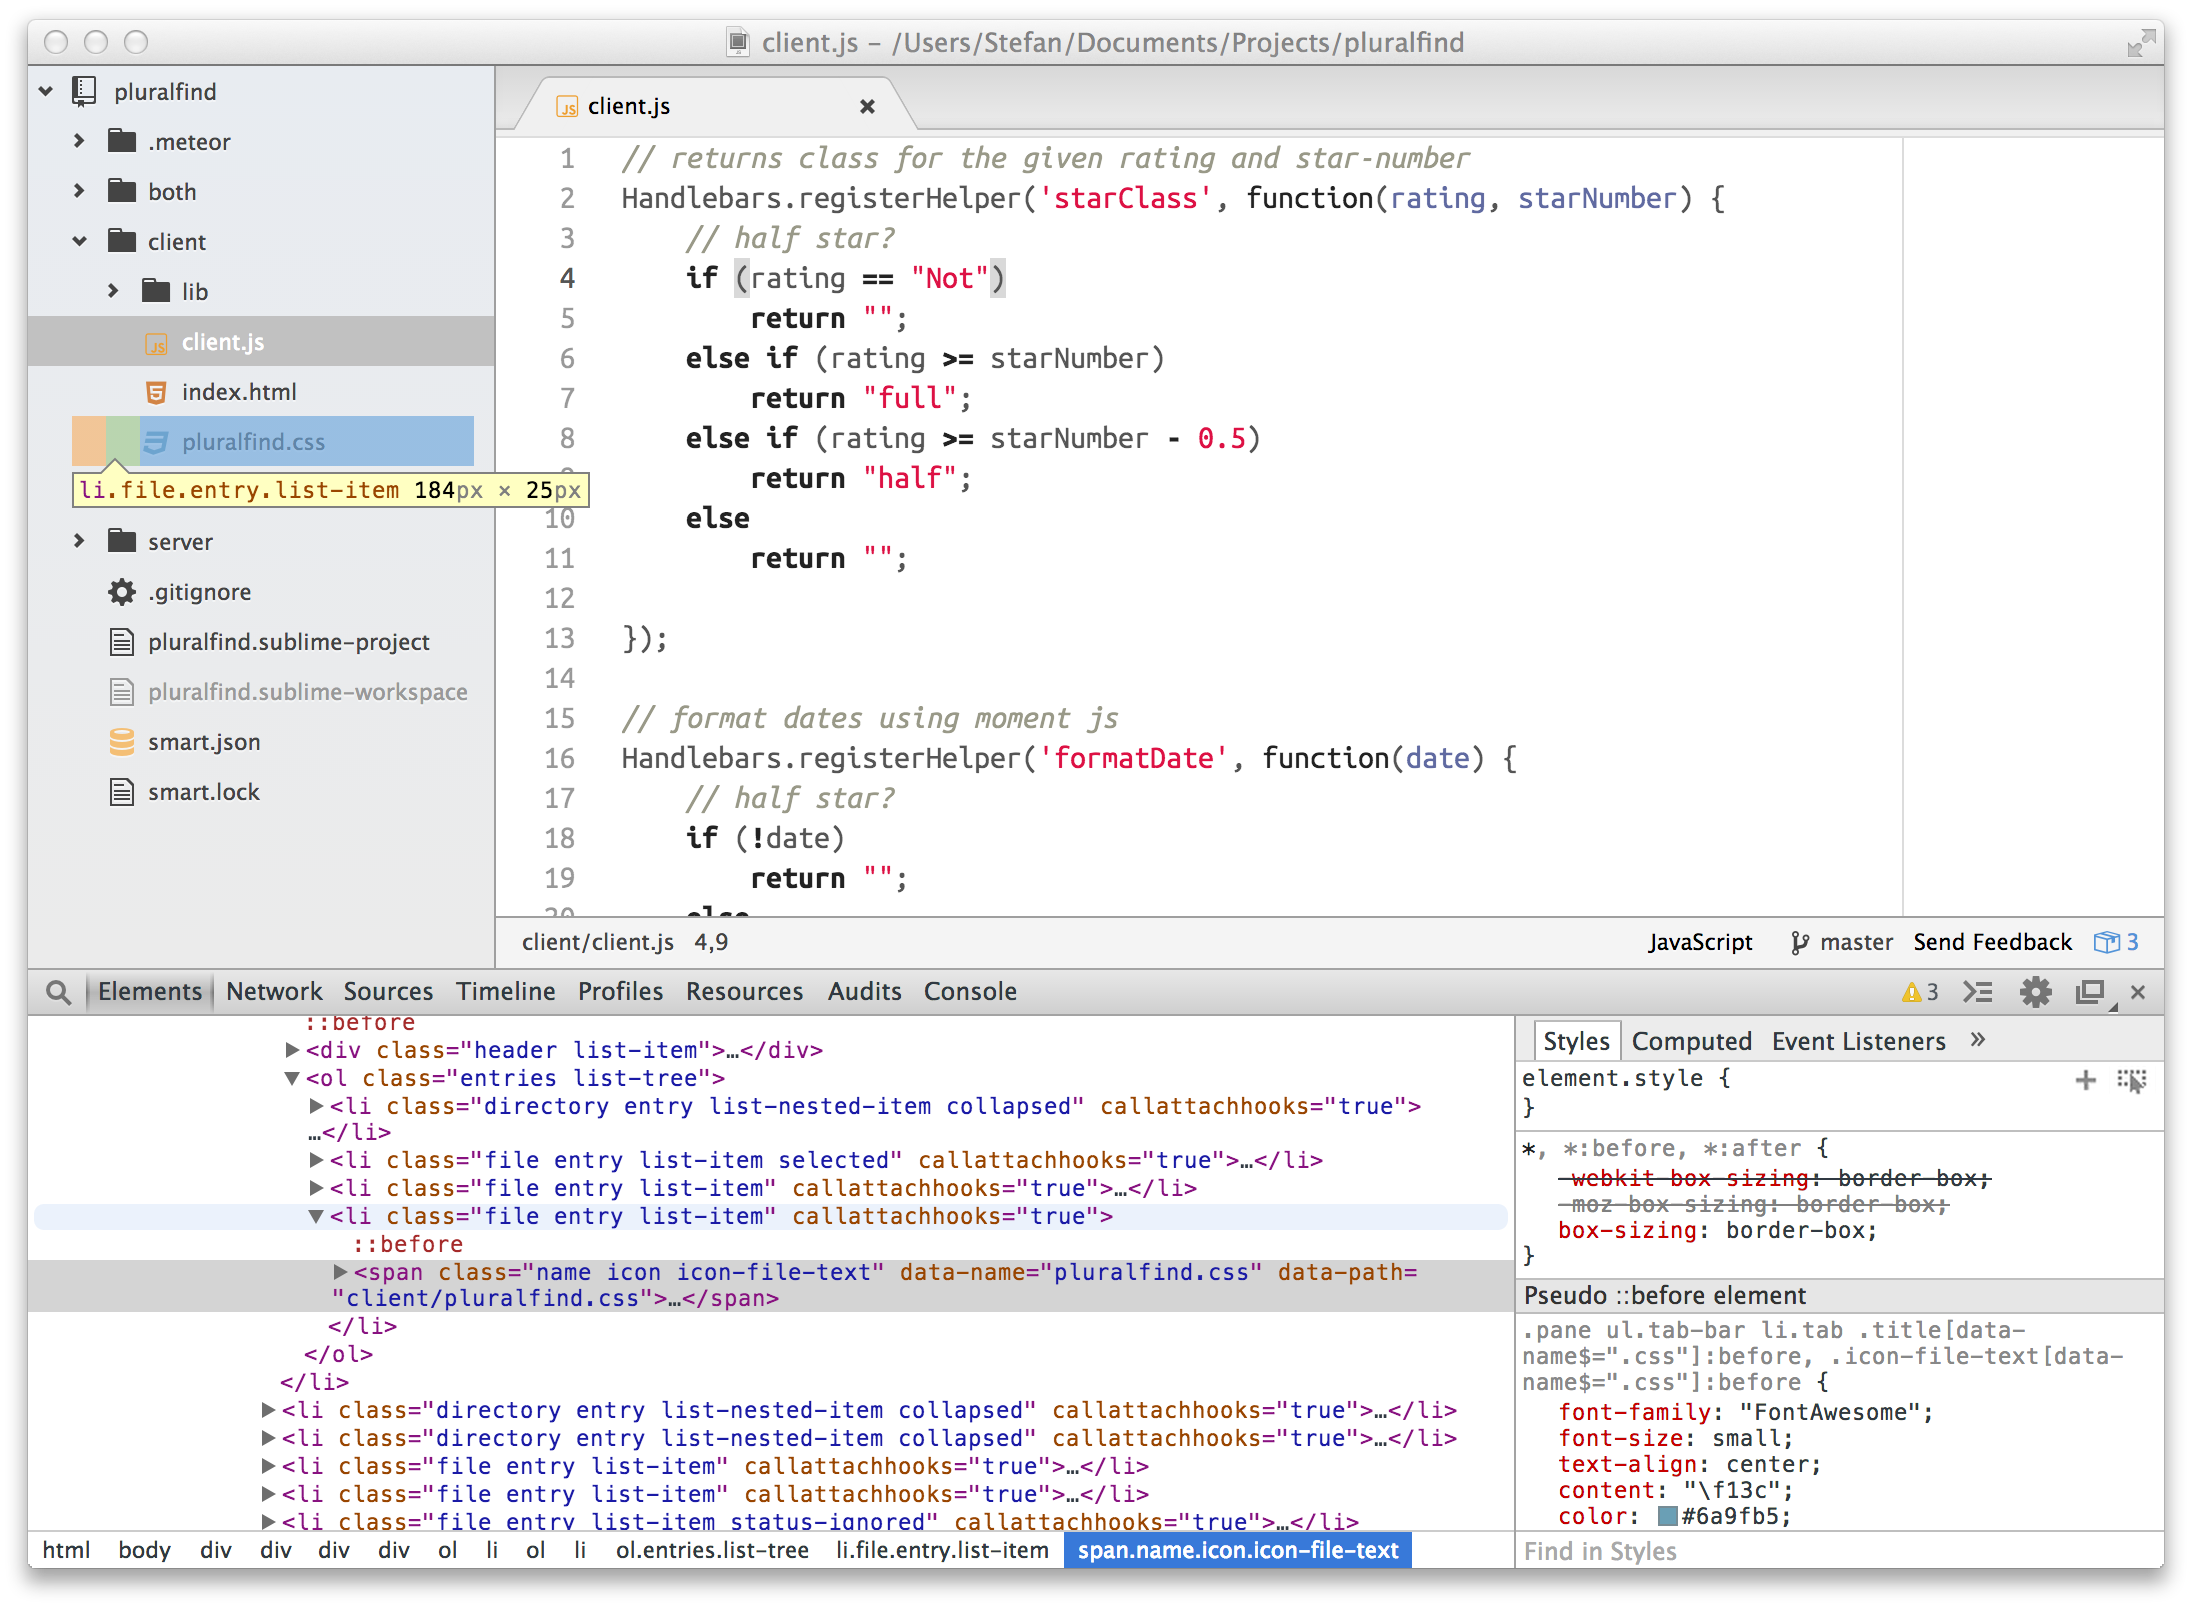Viewport: 2192px width, 1608px height.
Task: Click the Send Feedback link
Action: pyautogui.click(x=1992, y=942)
